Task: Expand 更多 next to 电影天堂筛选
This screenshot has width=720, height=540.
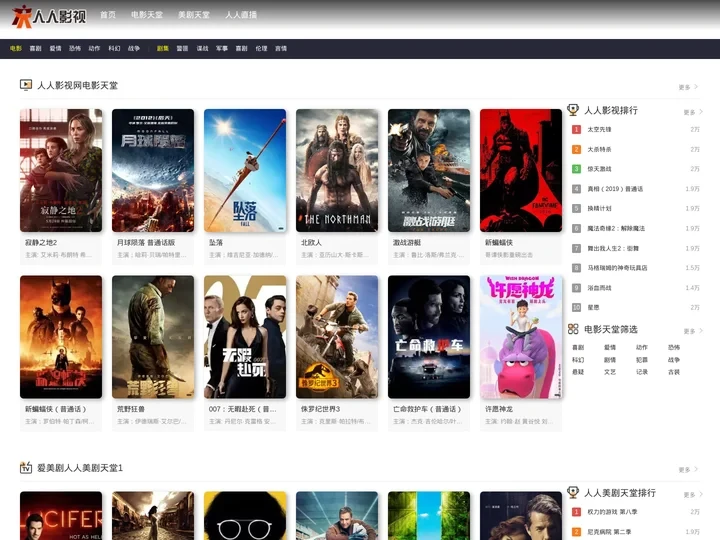Action: point(693,331)
